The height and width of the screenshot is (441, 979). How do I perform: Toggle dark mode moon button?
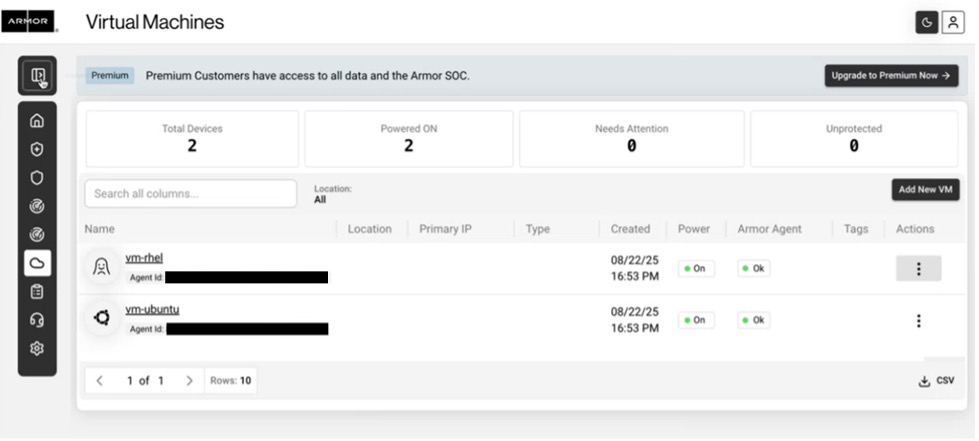pos(928,24)
